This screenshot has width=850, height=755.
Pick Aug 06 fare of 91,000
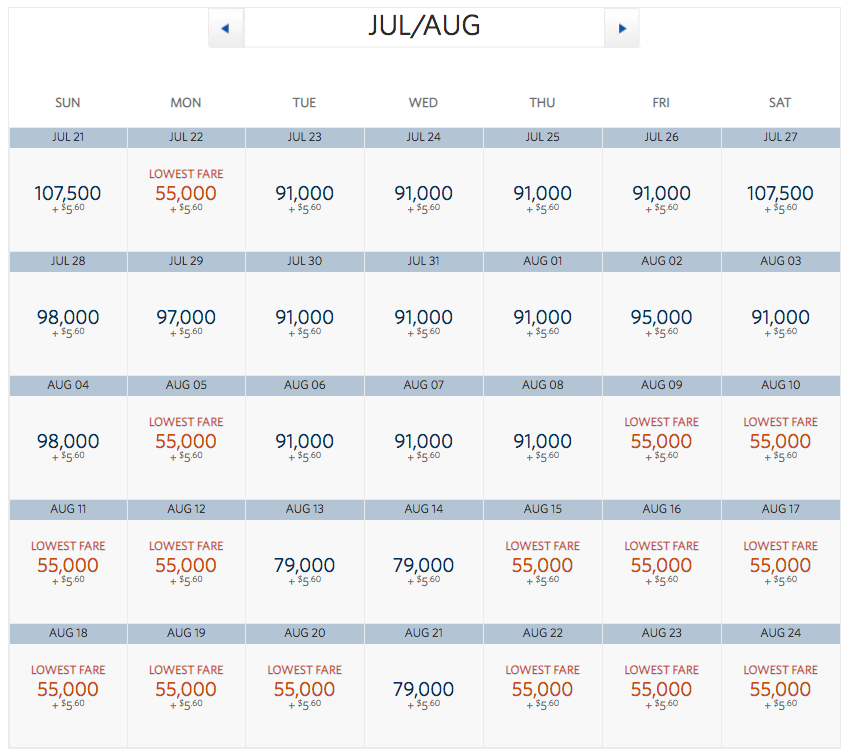(x=304, y=441)
